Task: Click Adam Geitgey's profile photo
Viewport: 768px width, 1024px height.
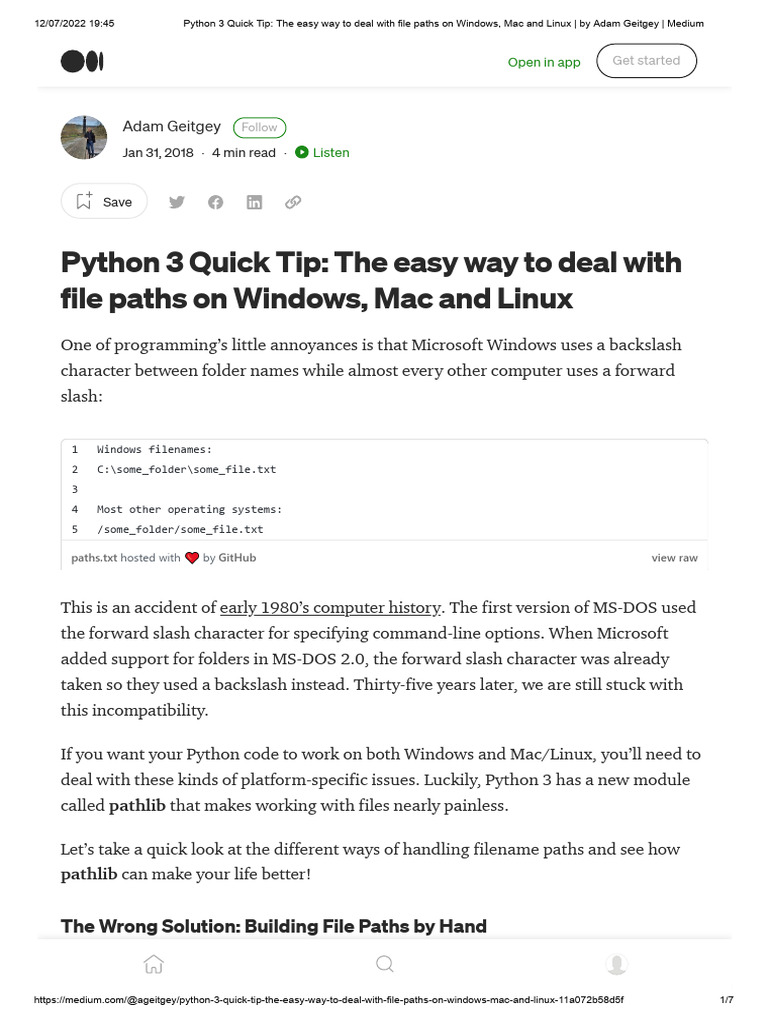Action: point(84,137)
